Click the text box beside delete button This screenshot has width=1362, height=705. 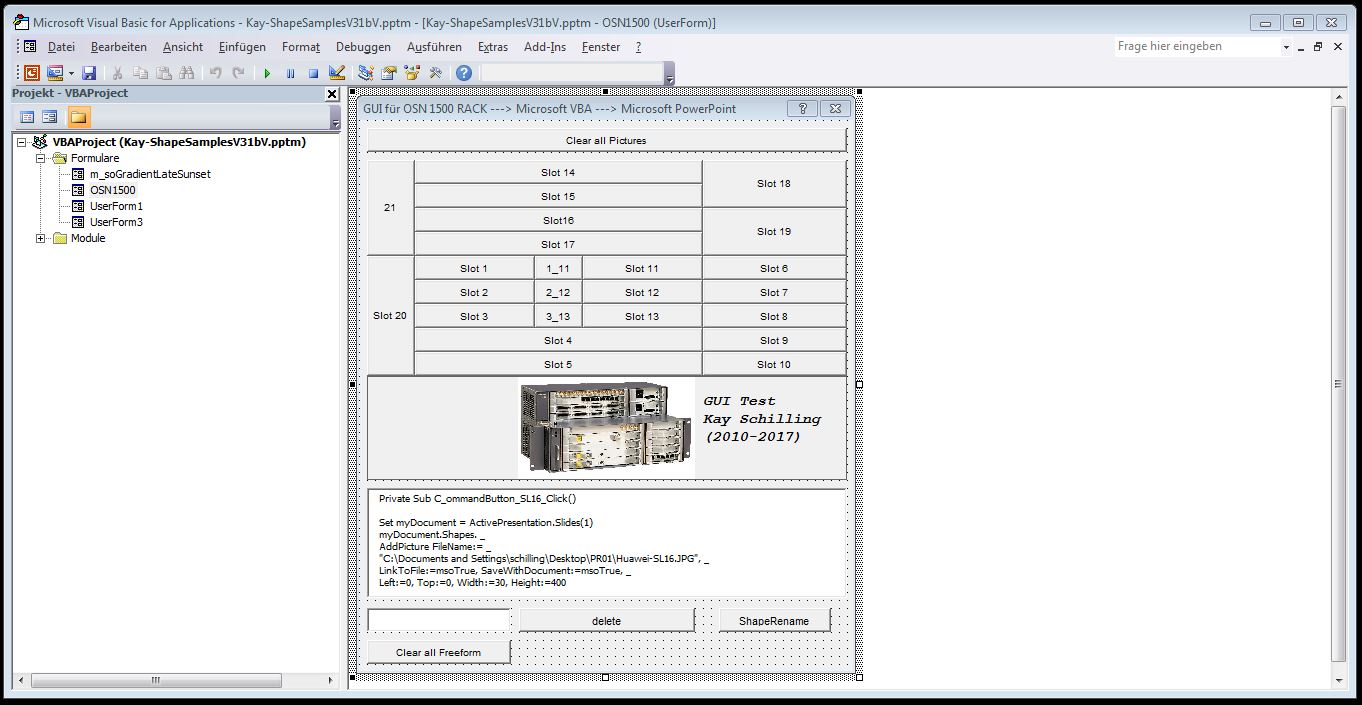tap(439, 621)
